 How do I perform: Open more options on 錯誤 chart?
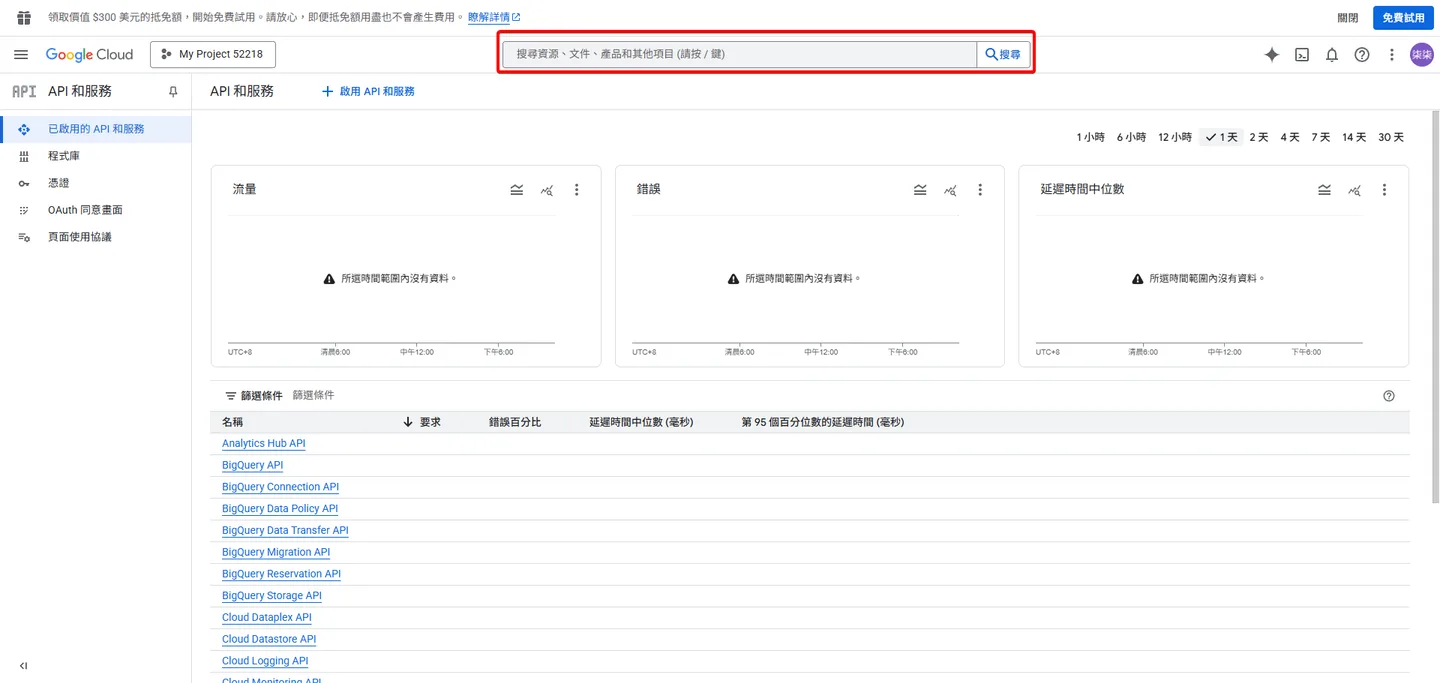pyautogui.click(x=981, y=190)
